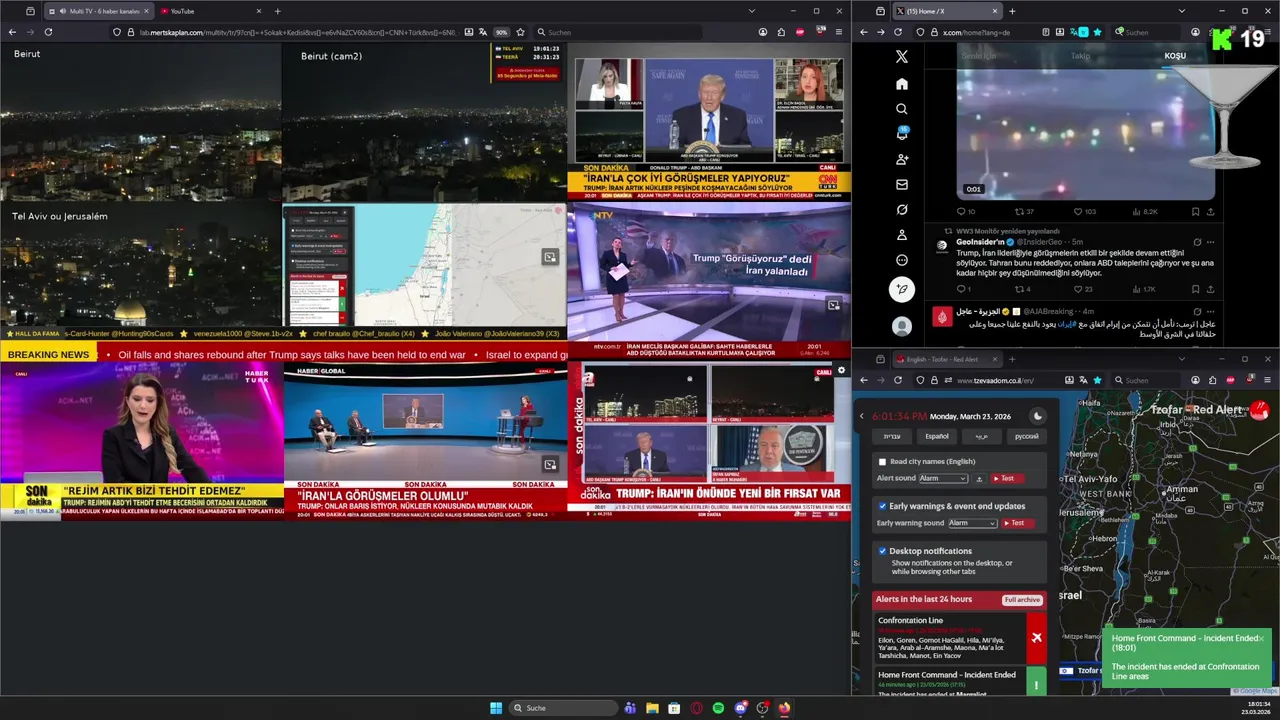Click the X compose post feather button
The width and height of the screenshot is (1280, 720).
click(x=902, y=290)
